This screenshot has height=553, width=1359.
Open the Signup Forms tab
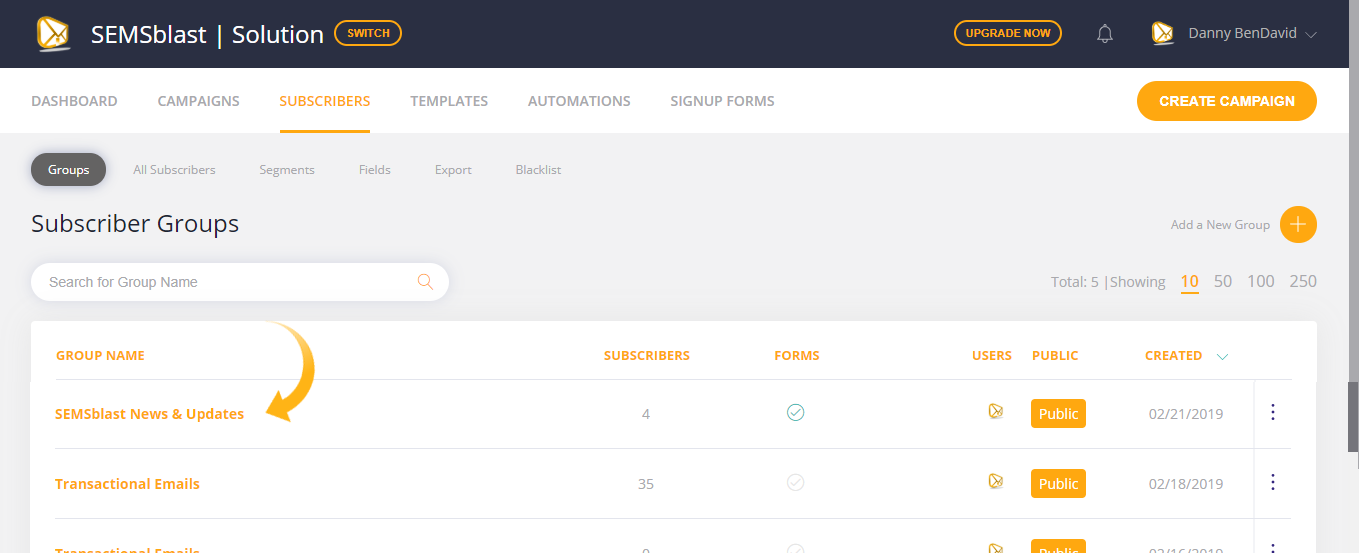click(x=722, y=101)
